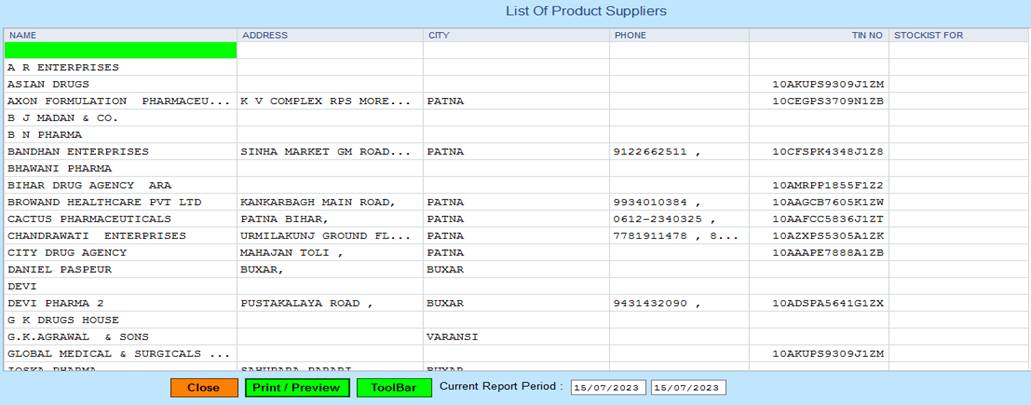Image resolution: width=1031 pixels, height=405 pixels.
Task: Edit the report period end date field
Action: (x=688, y=388)
